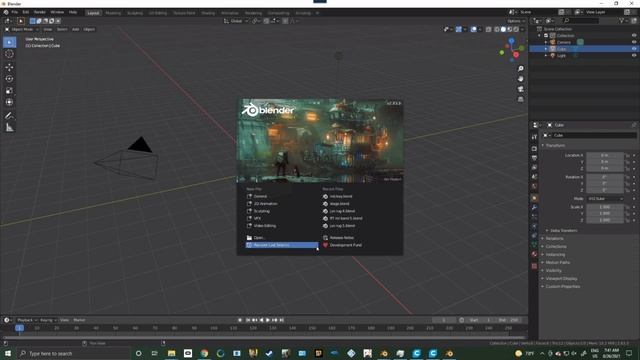
Task: Expand the Camera item in outliner
Action: click(546, 42)
